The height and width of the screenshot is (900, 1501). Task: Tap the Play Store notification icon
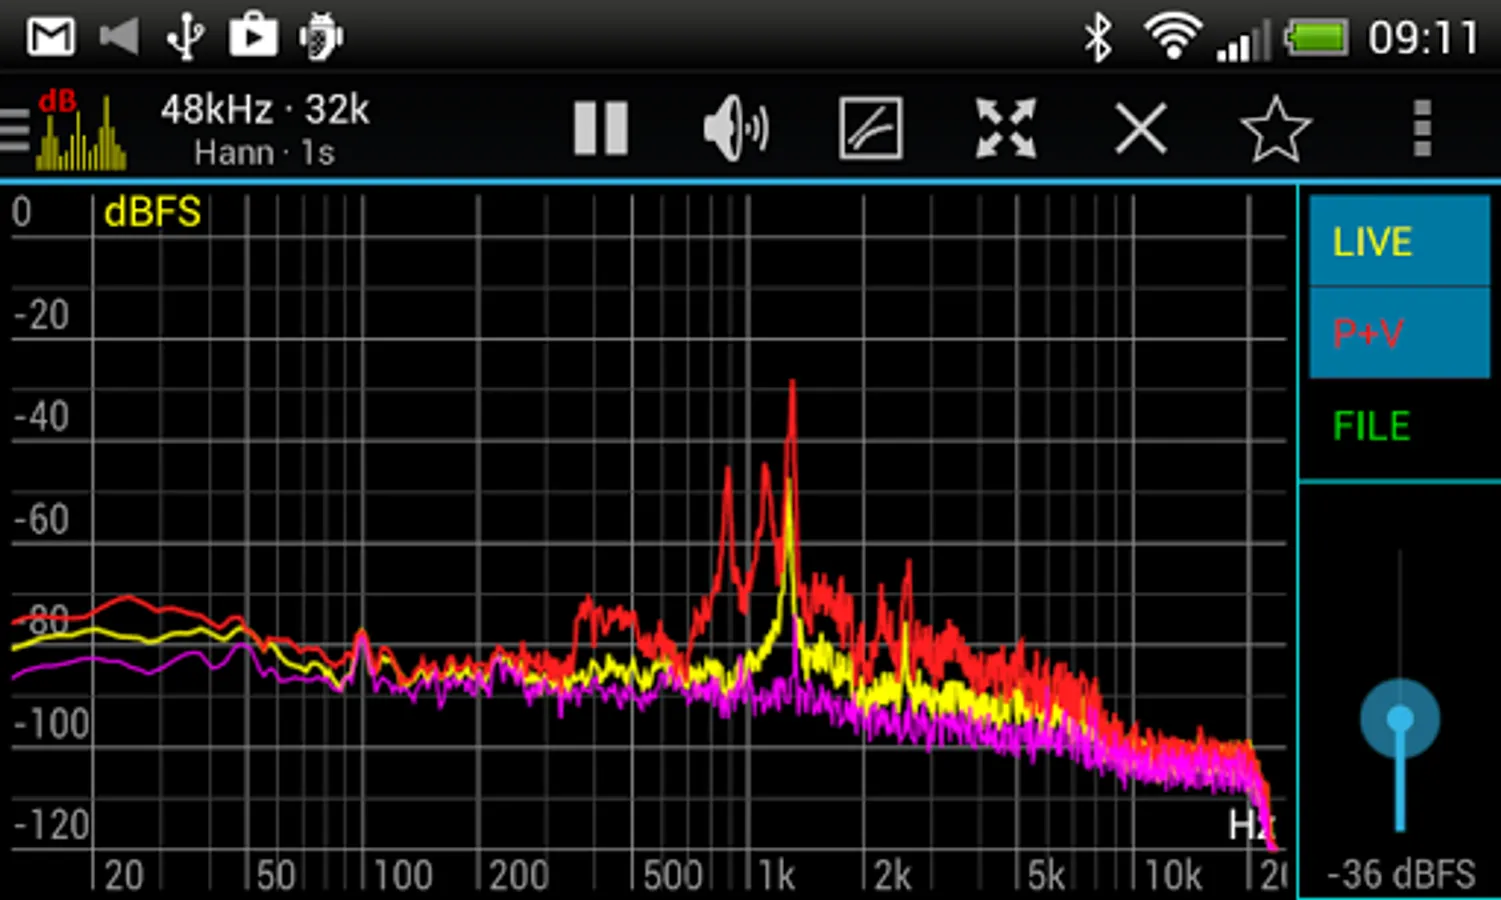(x=253, y=37)
